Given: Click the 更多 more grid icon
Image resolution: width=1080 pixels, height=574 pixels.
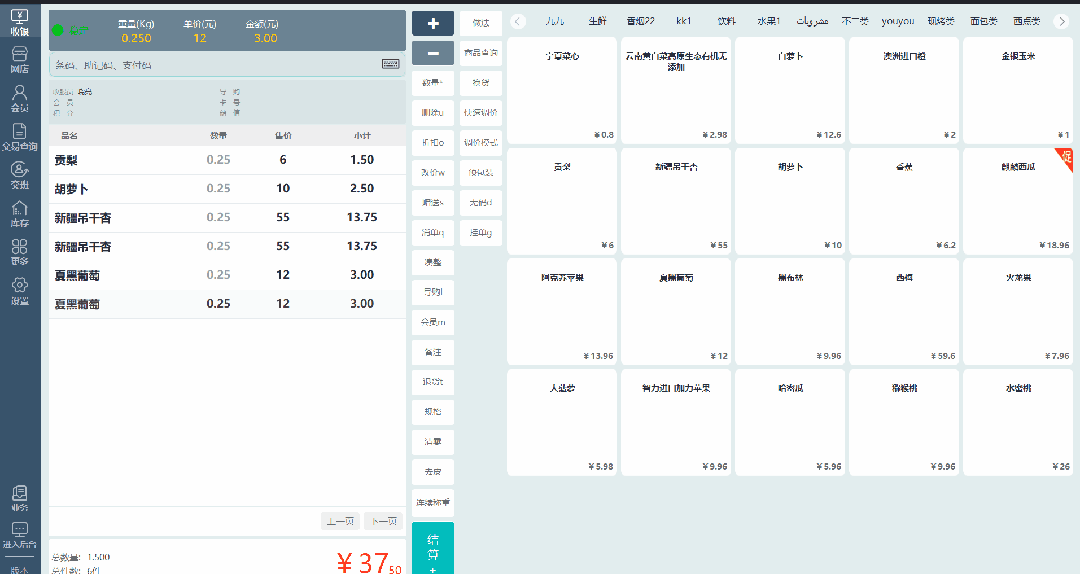Looking at the screenshot, I should click(19, 252).
